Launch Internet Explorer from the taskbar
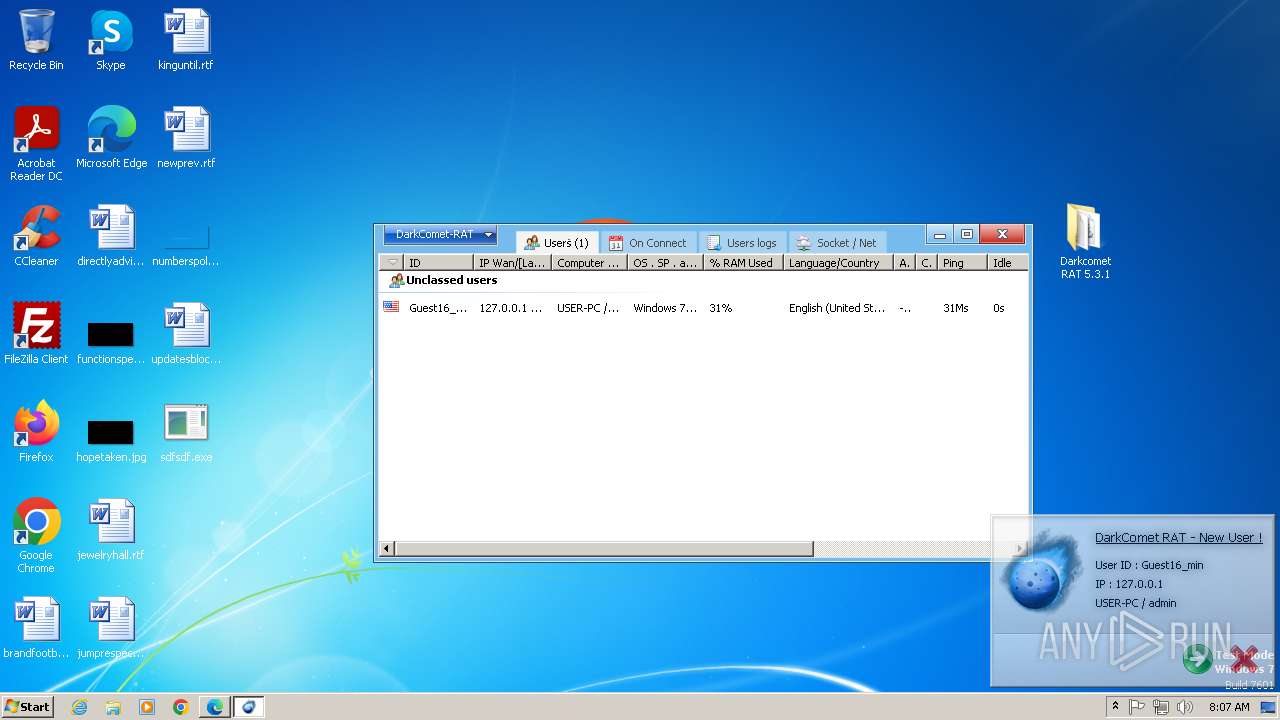 (x=80, y=707)
